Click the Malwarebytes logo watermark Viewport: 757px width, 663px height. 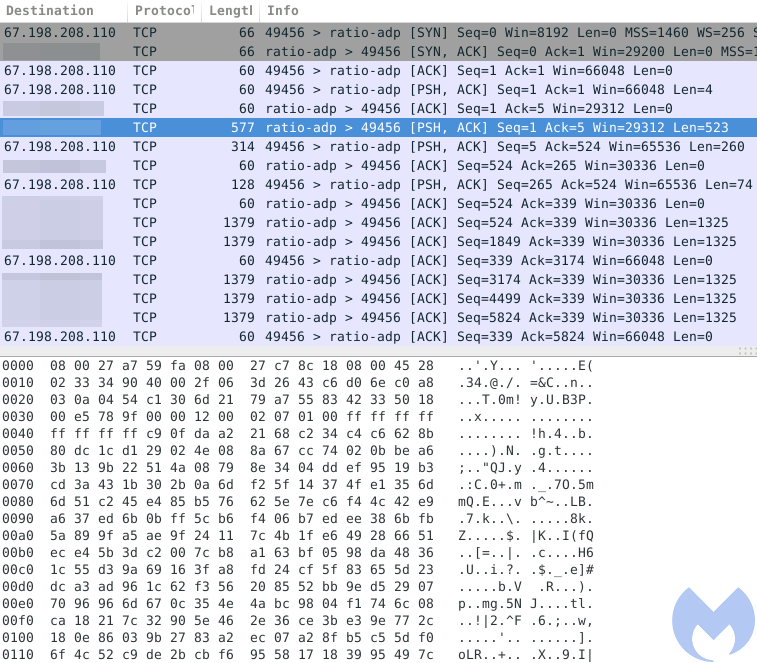coord(713,623)
